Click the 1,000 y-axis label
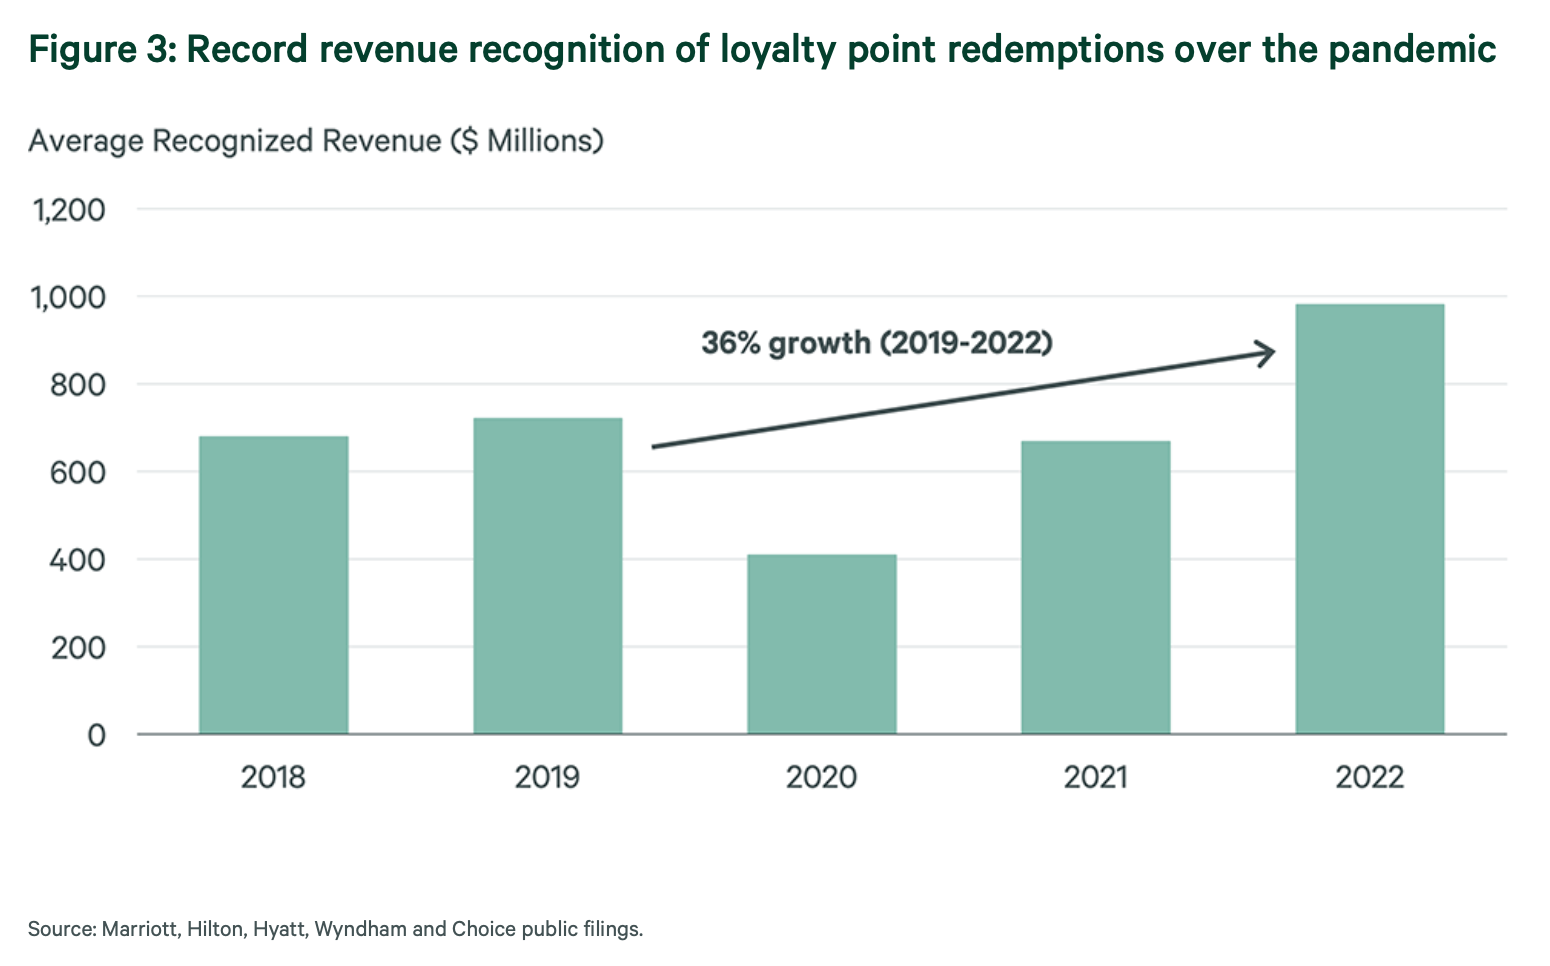The width and height of the screenshot is (1550, 966). (x=69, y=297)
